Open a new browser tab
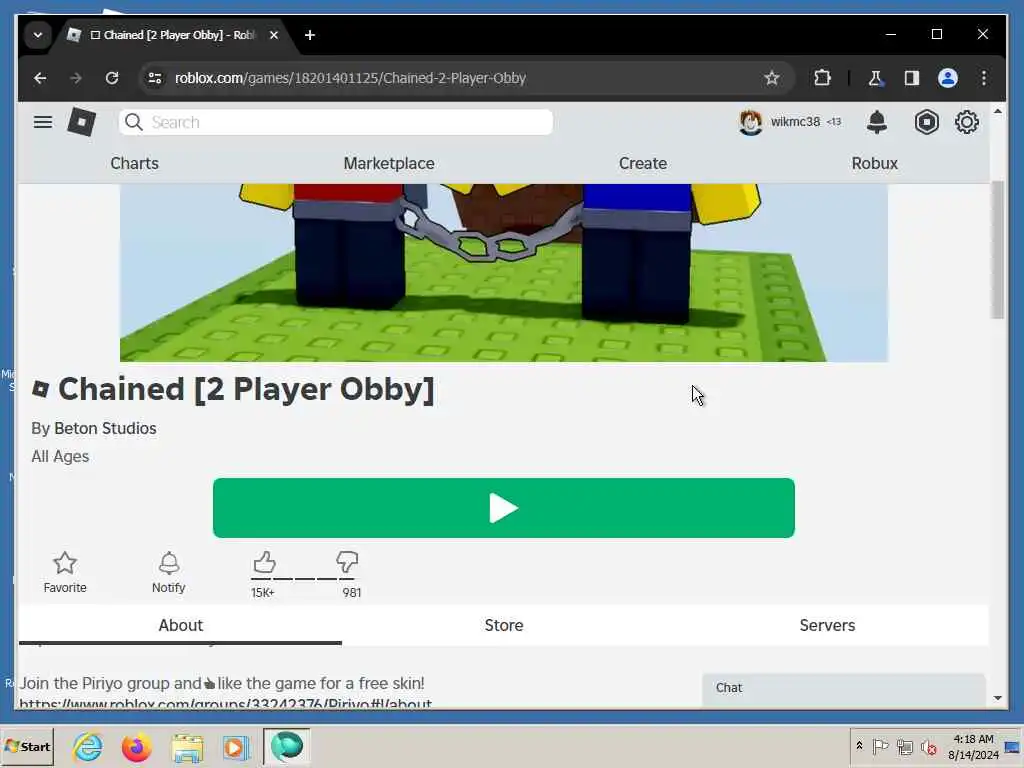1024x768 pixels. tap(310, 35)
